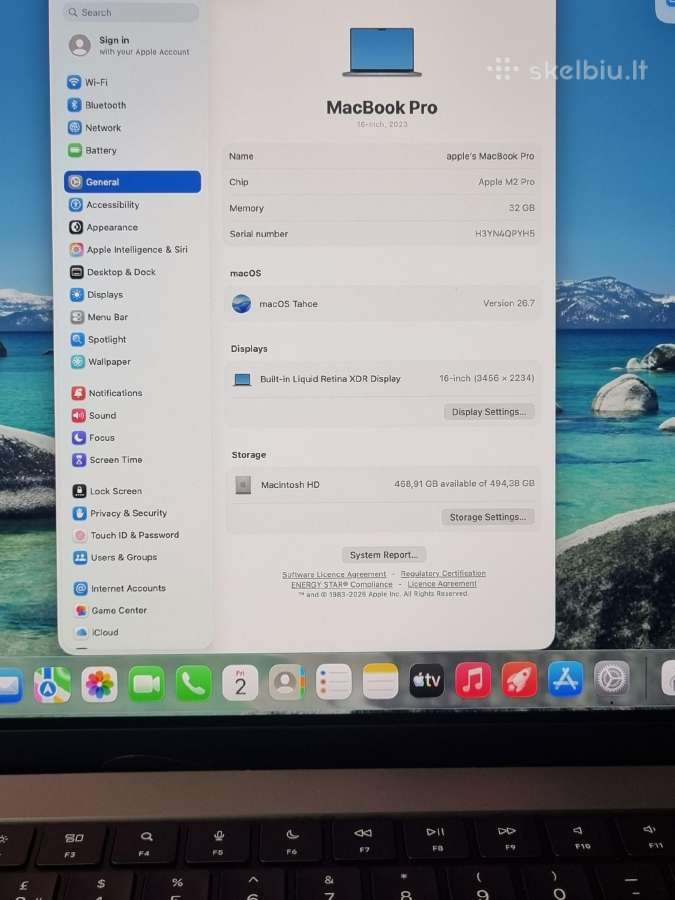Launch Apple TV from the Dock
Image resolution: width=675 pixels, height=900 pixels.
426,681
